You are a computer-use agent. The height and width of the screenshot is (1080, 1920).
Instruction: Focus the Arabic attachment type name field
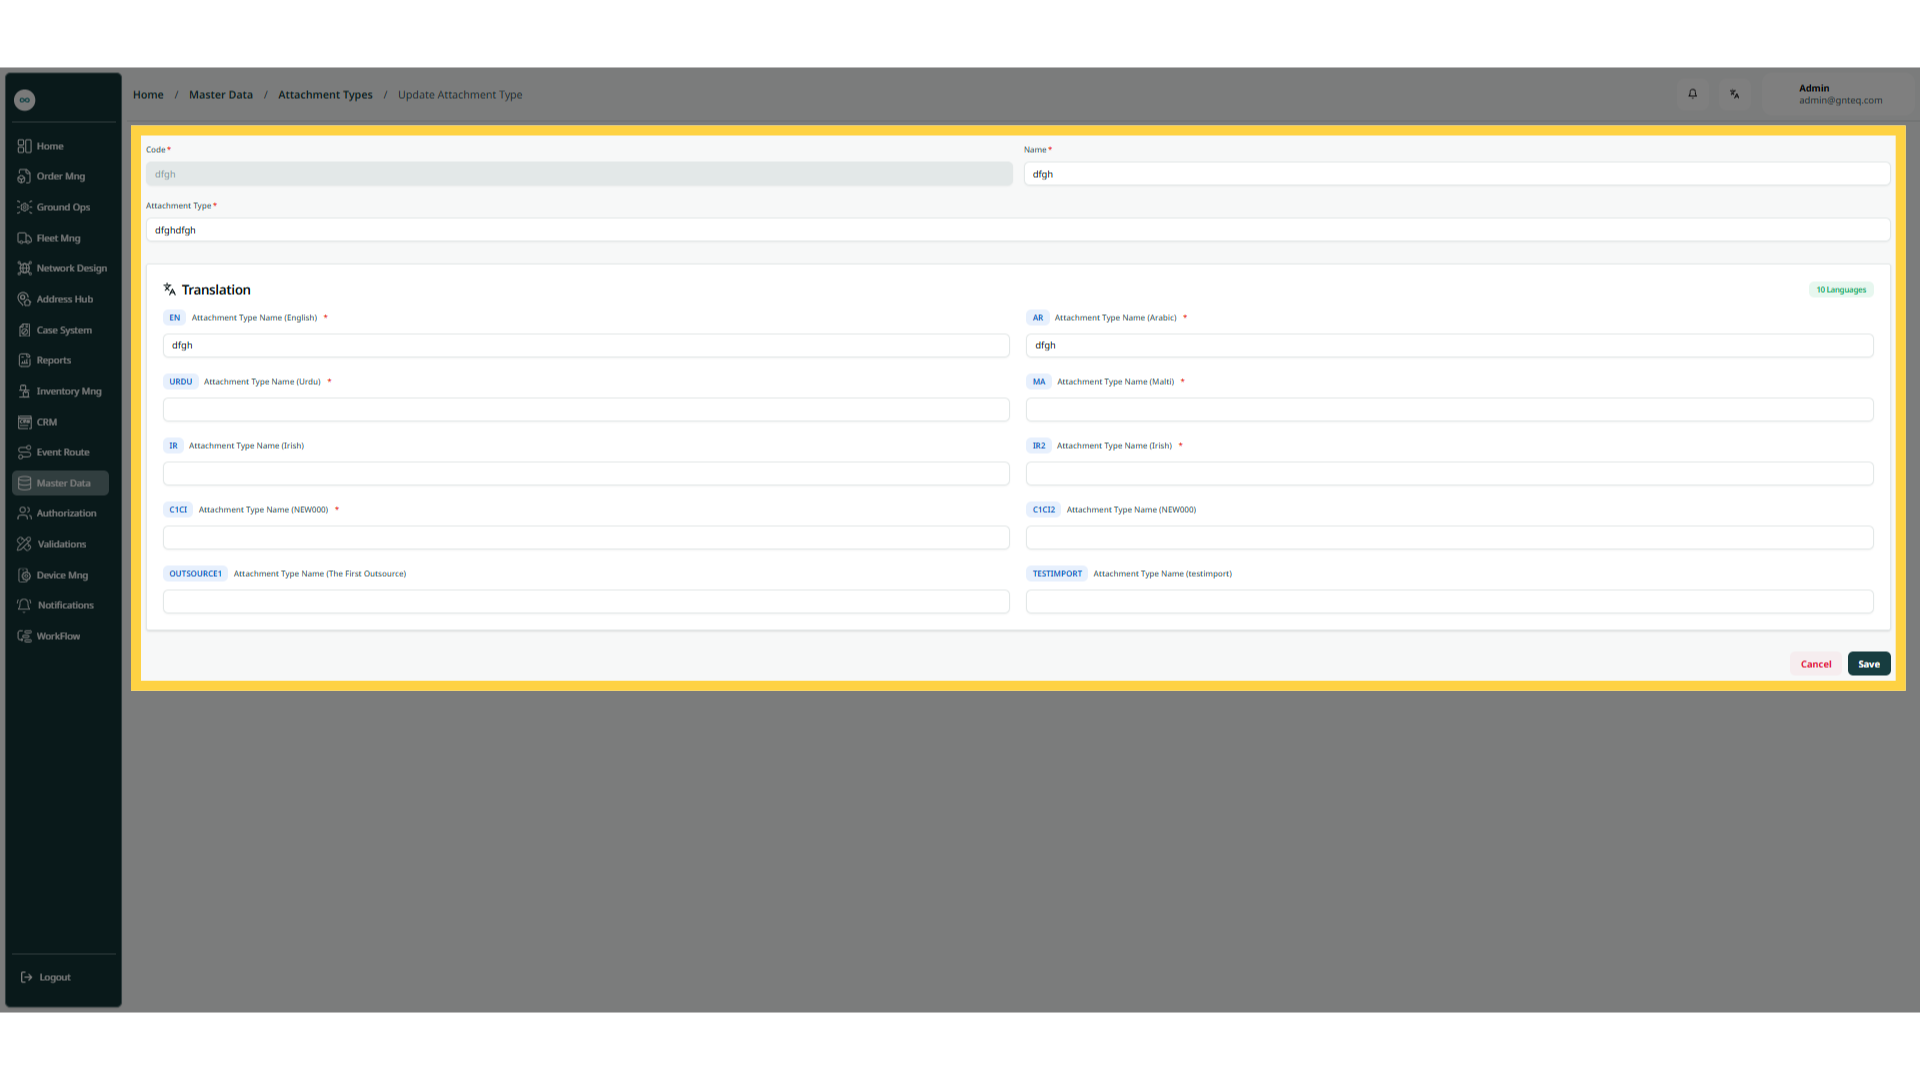point(1449,345)
